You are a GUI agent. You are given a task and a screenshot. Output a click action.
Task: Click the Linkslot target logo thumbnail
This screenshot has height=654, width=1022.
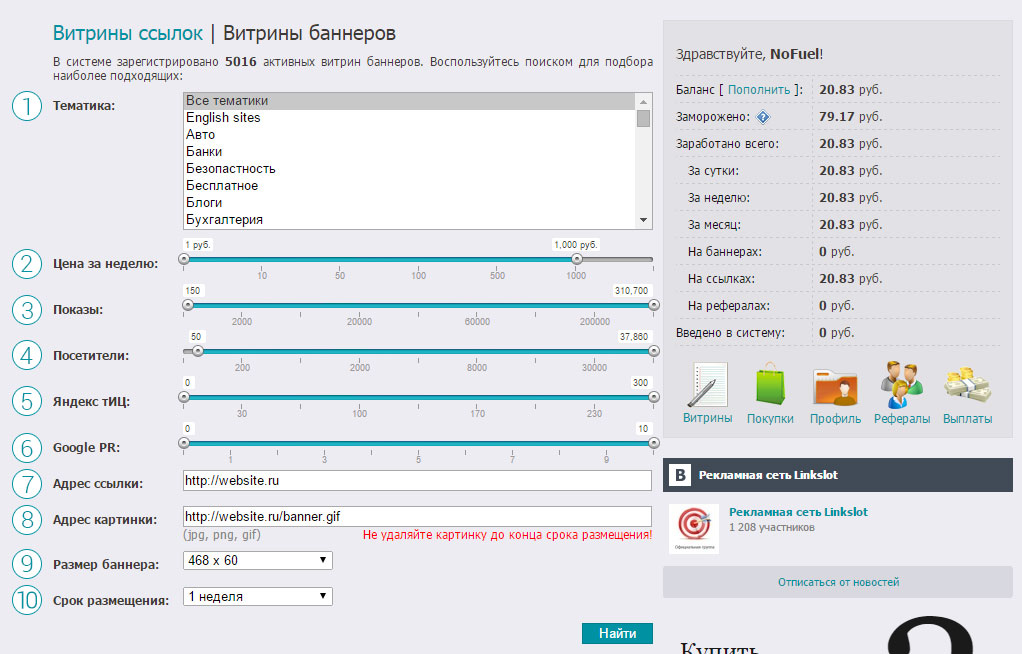pyautogui.click(x=692, y=523)
